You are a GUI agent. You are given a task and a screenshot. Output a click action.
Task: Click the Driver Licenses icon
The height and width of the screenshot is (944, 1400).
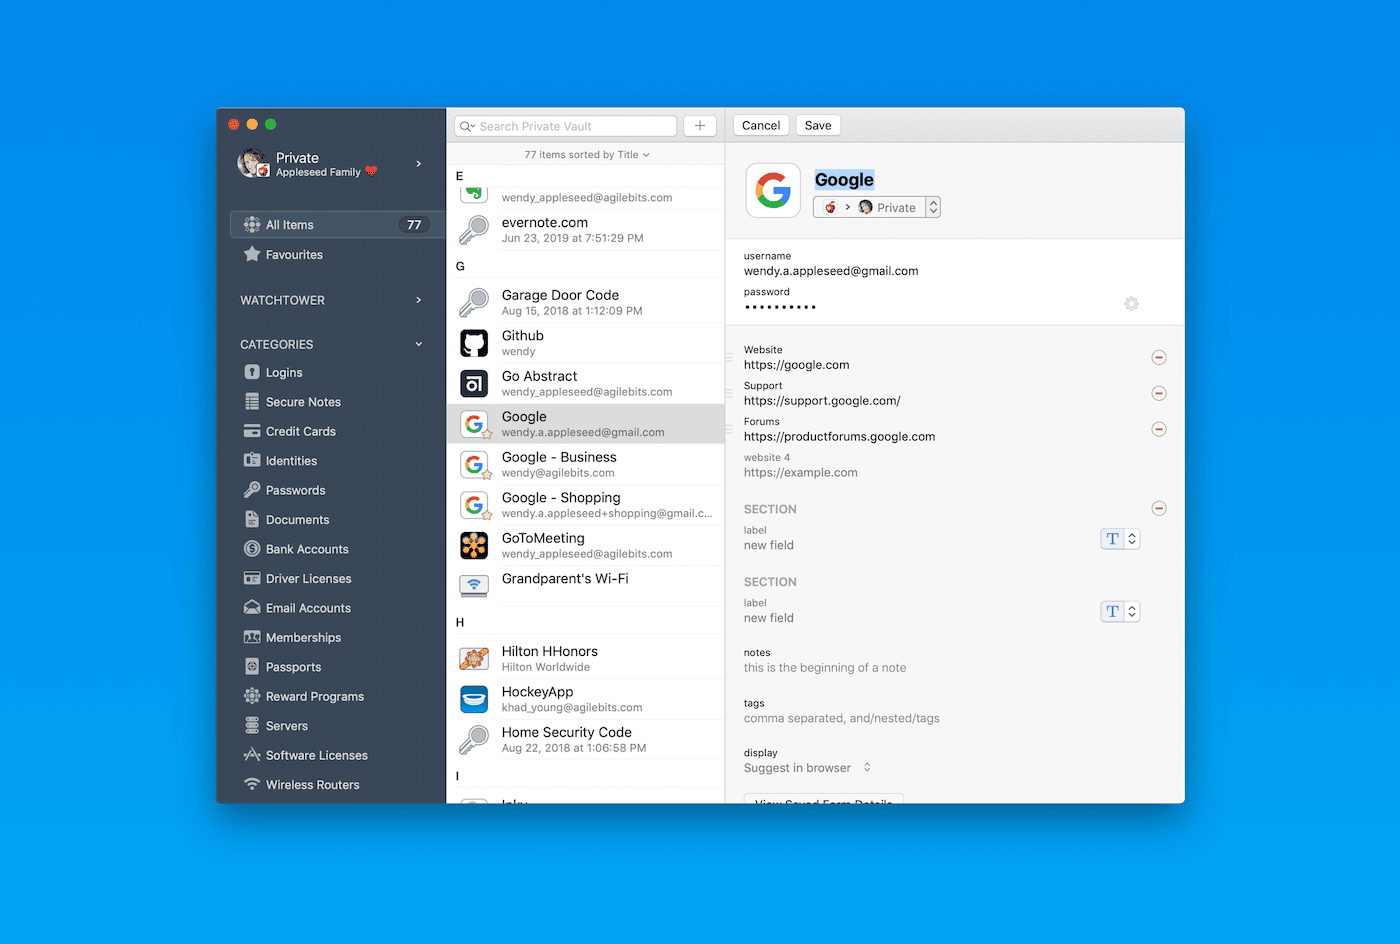click(252, 578)
